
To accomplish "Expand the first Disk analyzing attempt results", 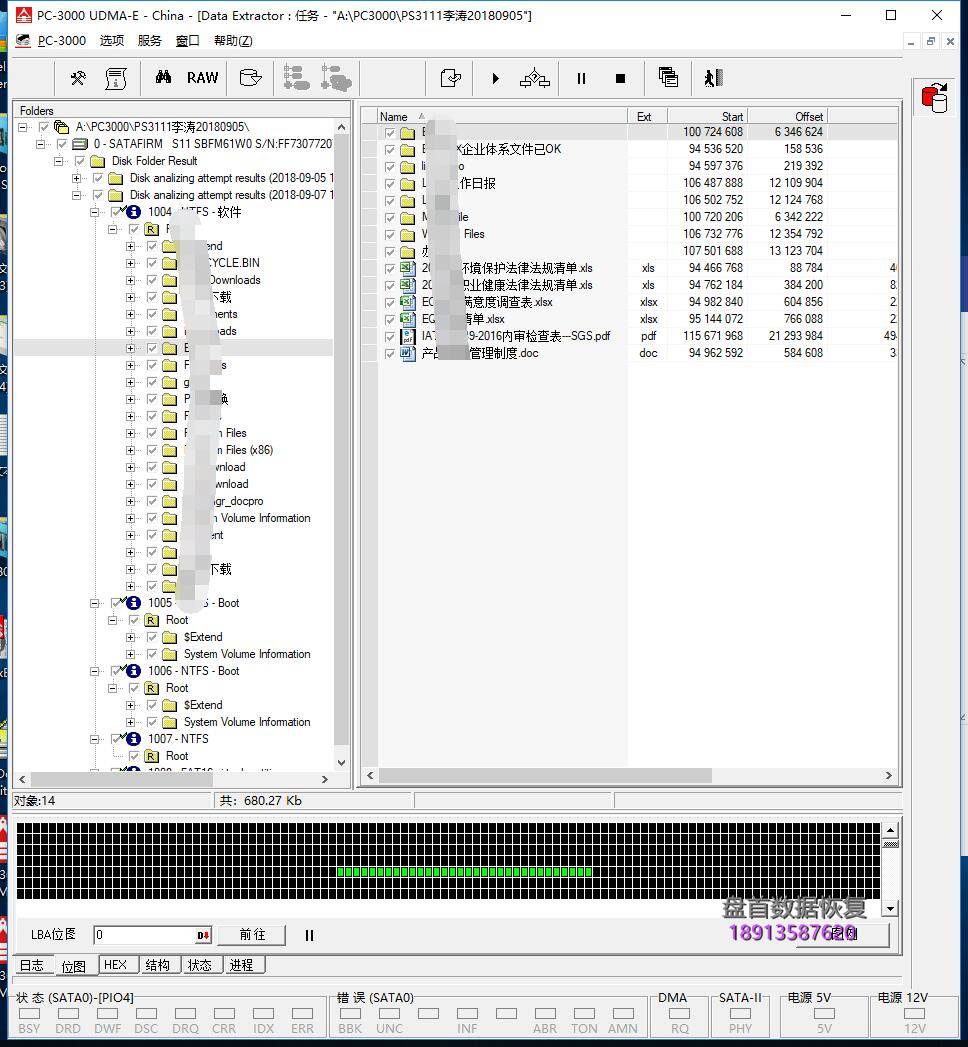I will pos(77,178).
